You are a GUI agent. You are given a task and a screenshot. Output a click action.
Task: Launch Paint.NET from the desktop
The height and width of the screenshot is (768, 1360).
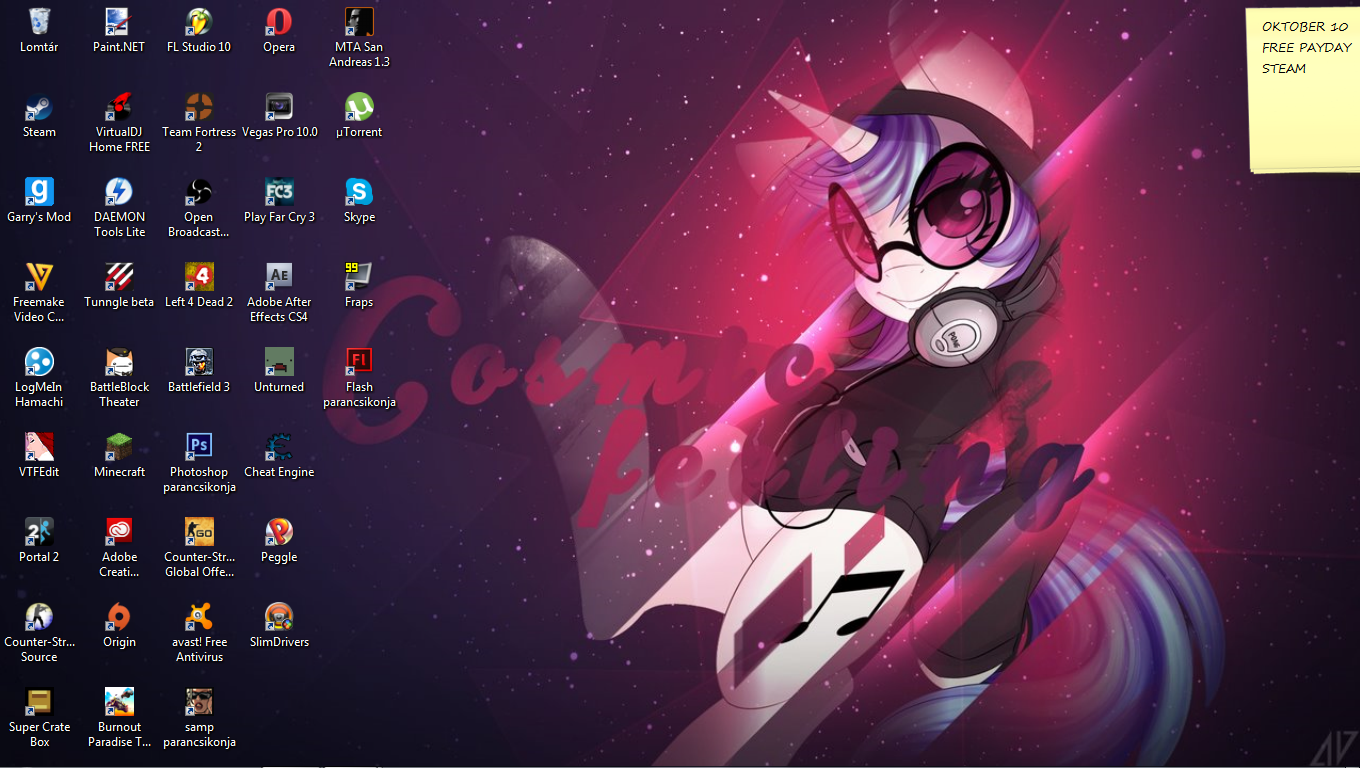(119, 21)
